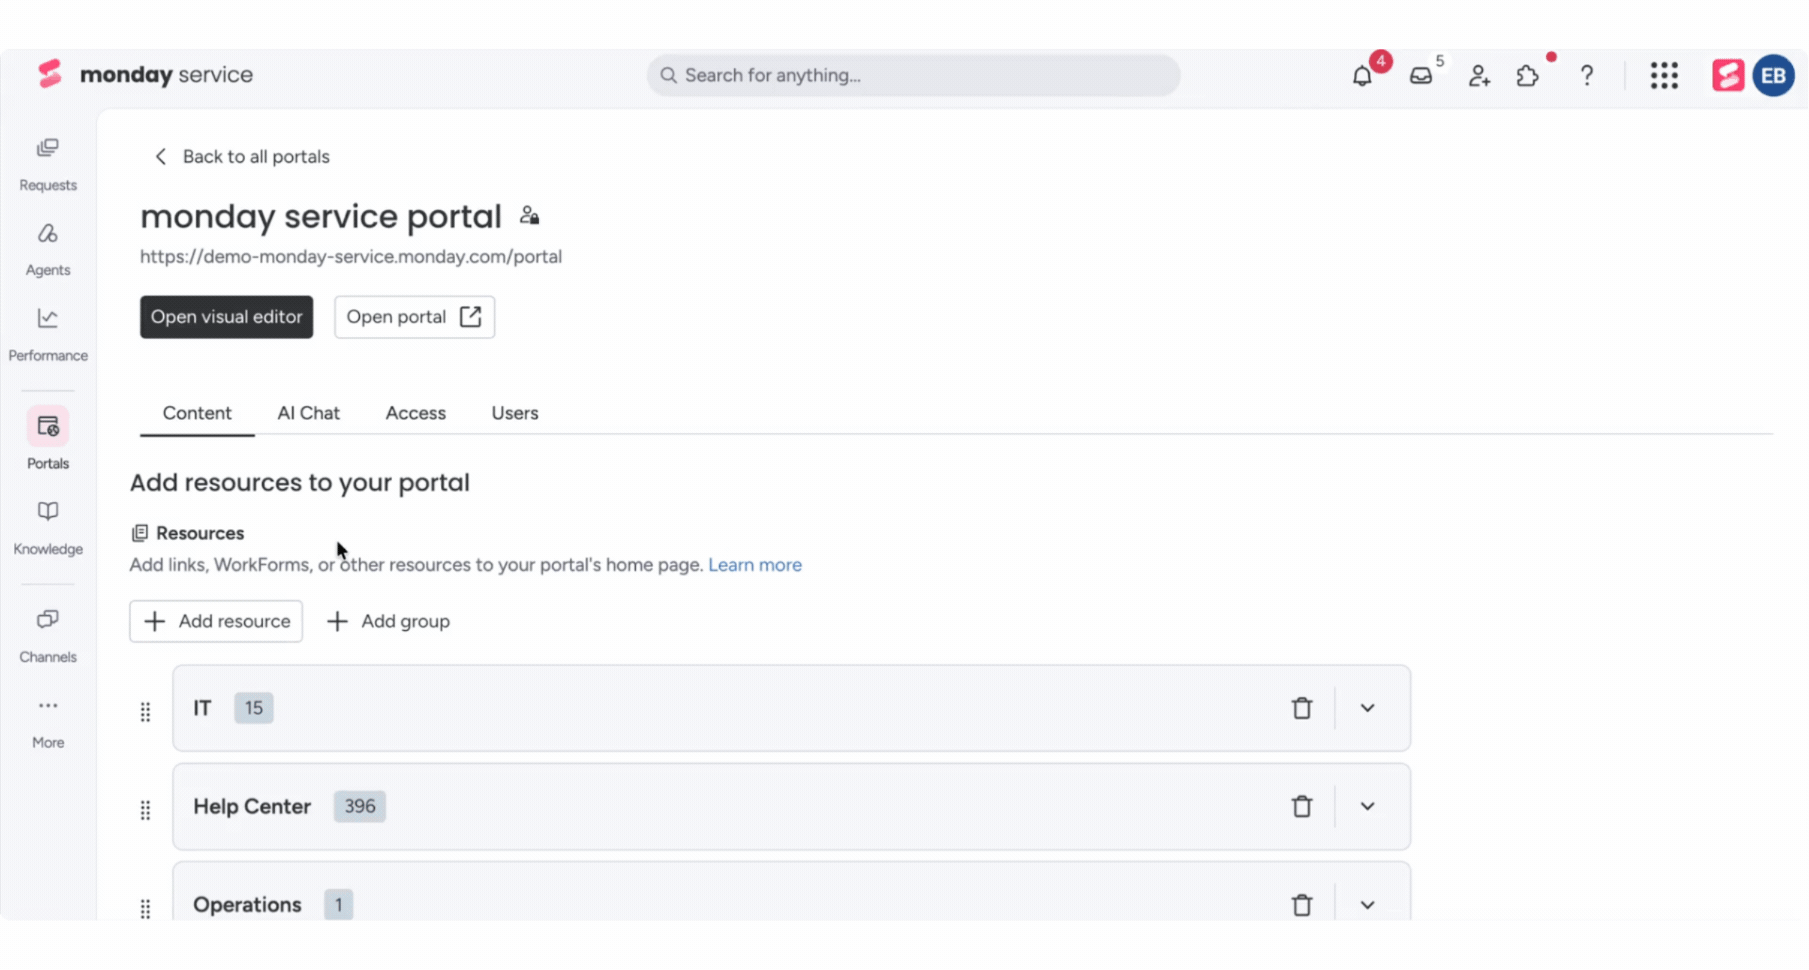Open the inbox tray icon
Screen dimensions: 1809x970
point(1421,76)
